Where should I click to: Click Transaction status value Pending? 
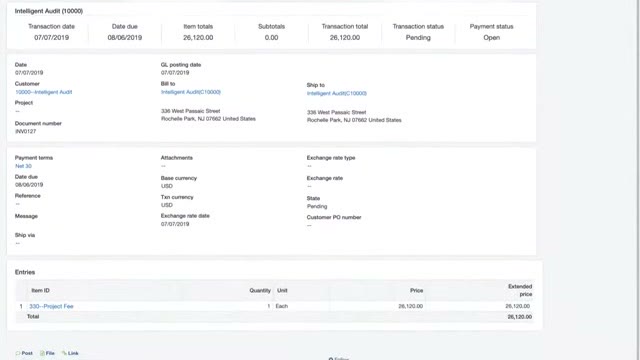[418, 38]
